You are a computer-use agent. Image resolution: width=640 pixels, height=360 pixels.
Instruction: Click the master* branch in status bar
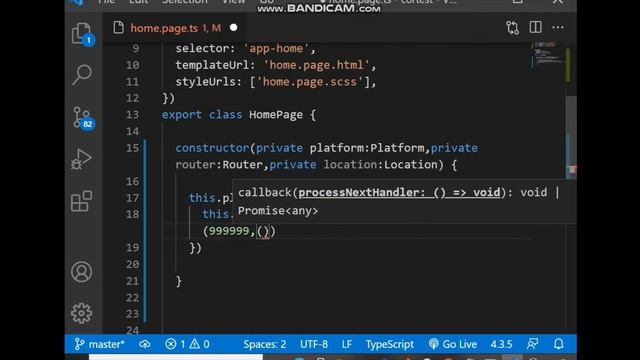click(x=100, y=344)
